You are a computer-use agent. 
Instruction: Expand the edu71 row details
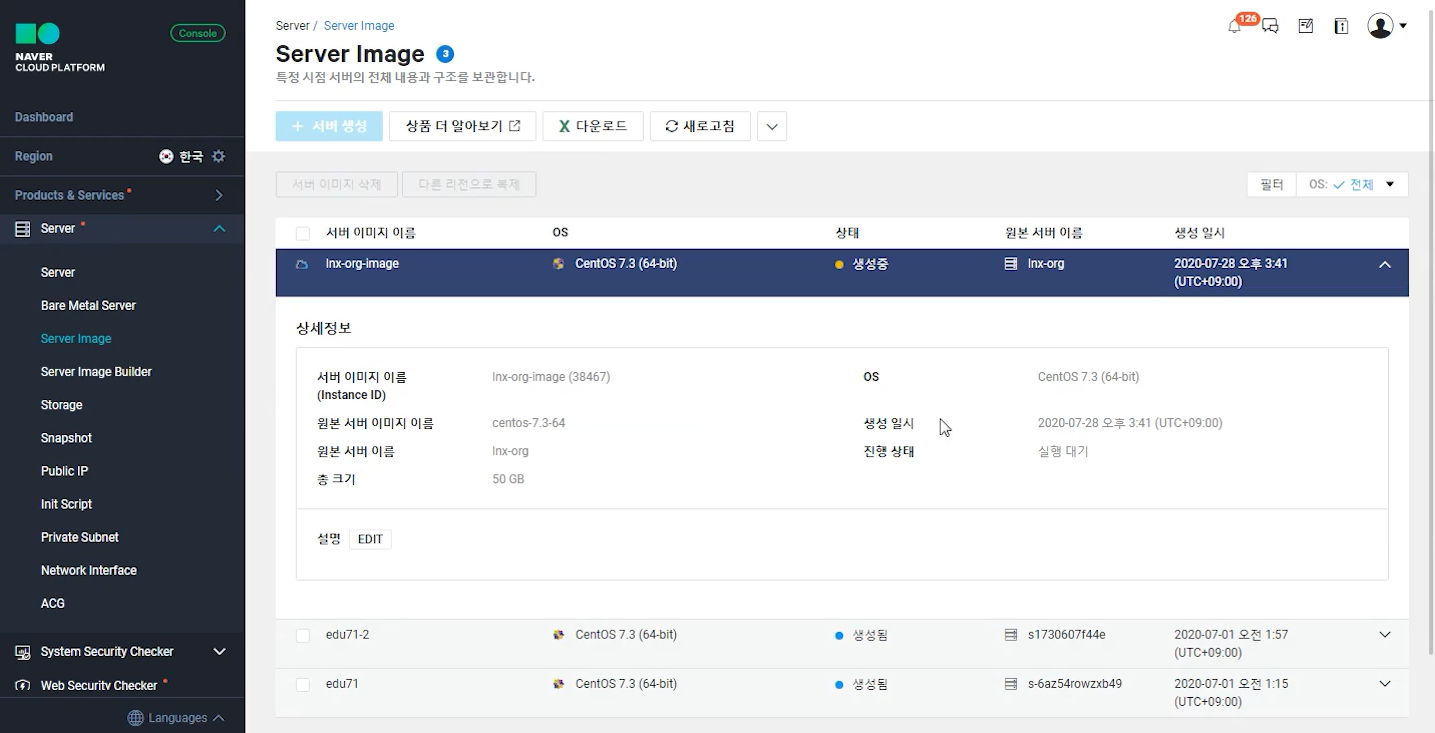pyautogui.click(x=1385, y=684)
